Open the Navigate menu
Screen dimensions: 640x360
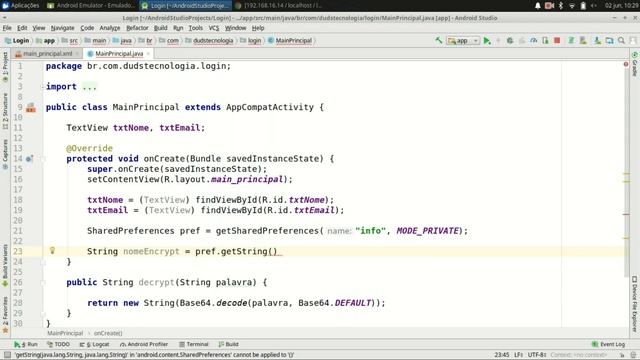pyautogui.click(x=62, y=28)
